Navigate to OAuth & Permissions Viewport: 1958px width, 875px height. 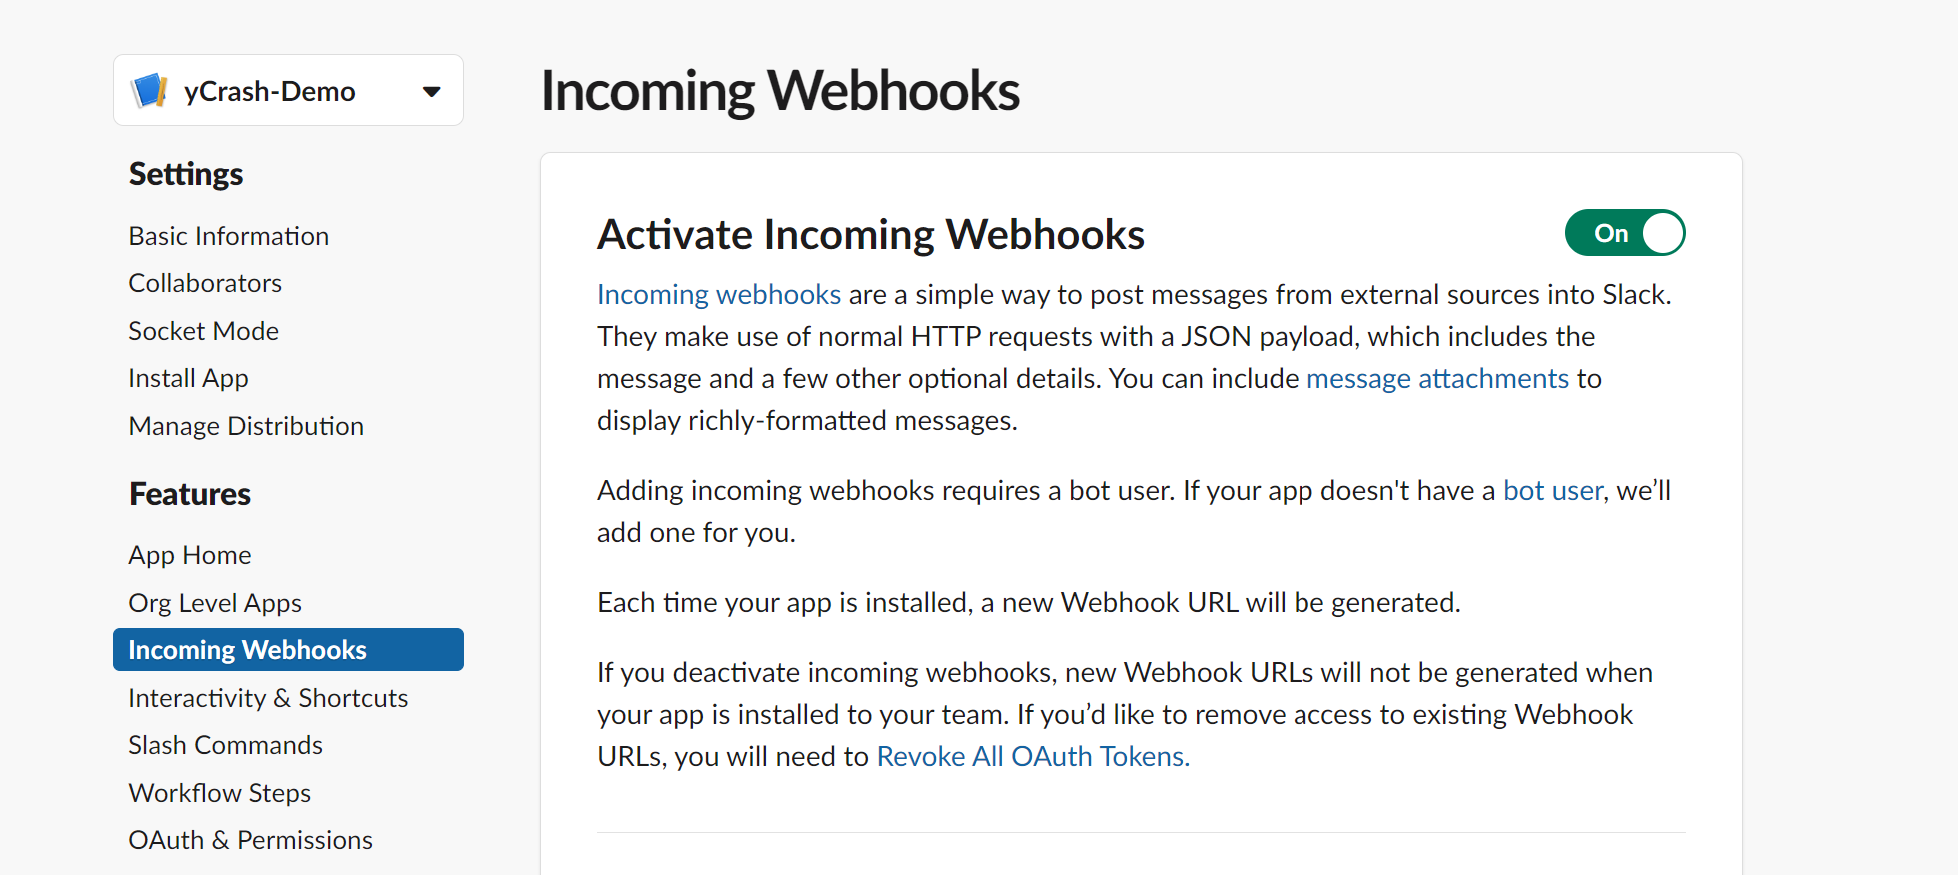[x=251, y=840]
